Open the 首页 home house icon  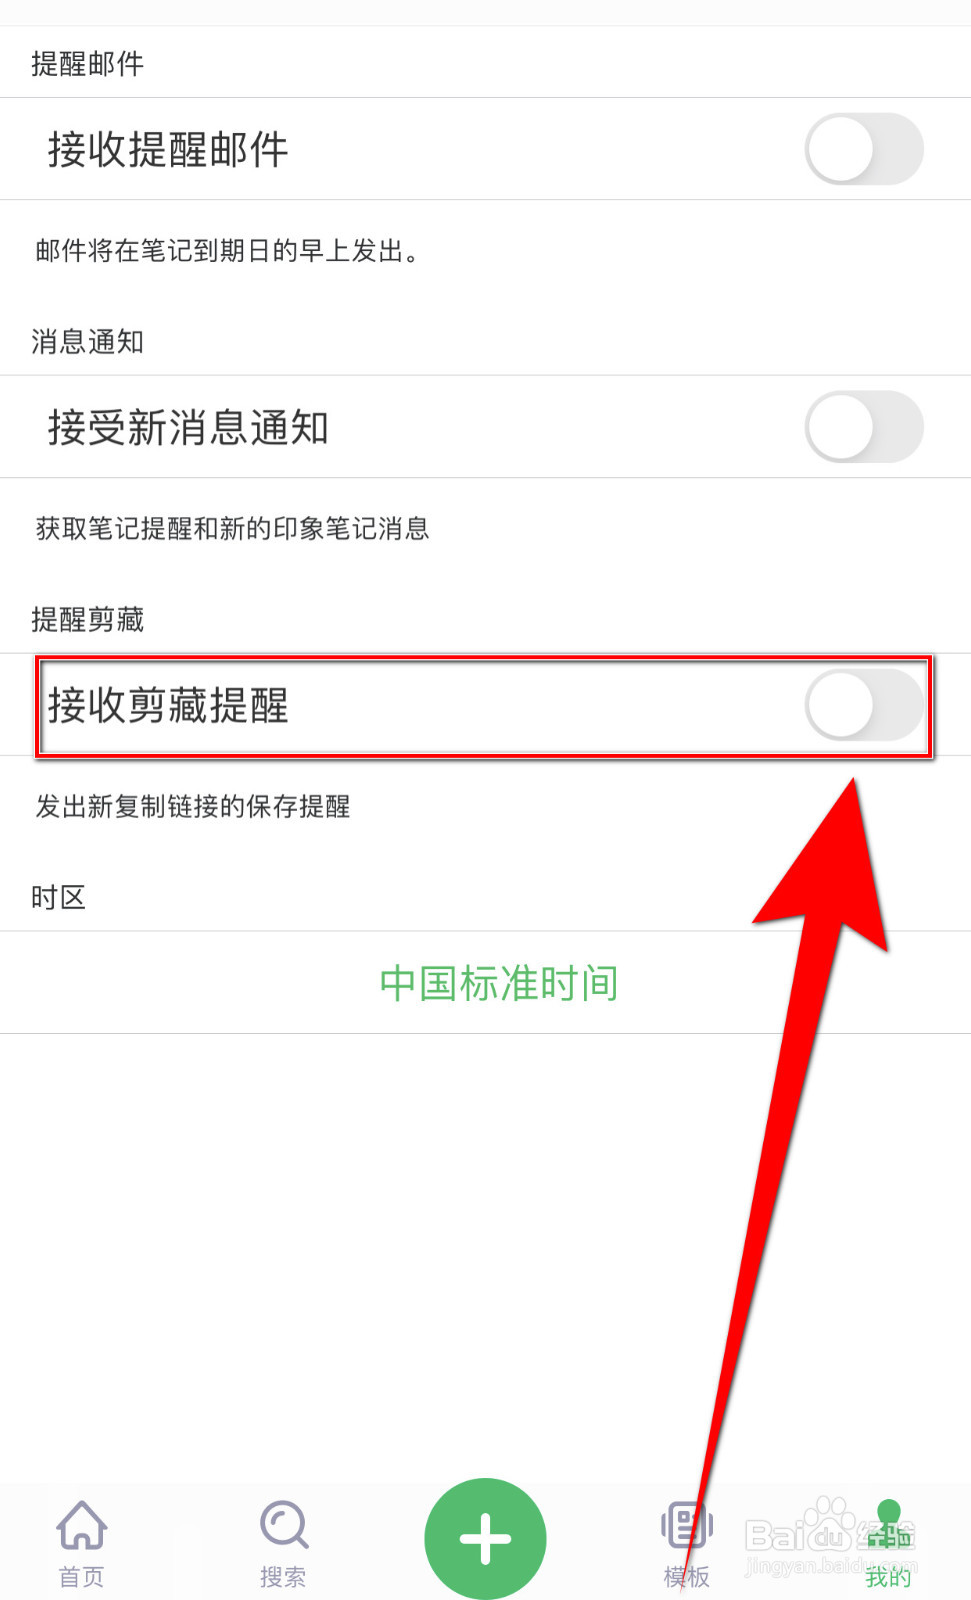[82, 1525]
